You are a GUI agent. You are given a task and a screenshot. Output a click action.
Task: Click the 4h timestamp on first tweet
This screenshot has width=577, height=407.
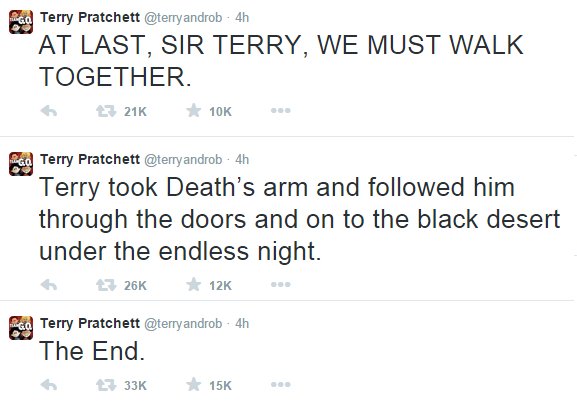point(242,17)
